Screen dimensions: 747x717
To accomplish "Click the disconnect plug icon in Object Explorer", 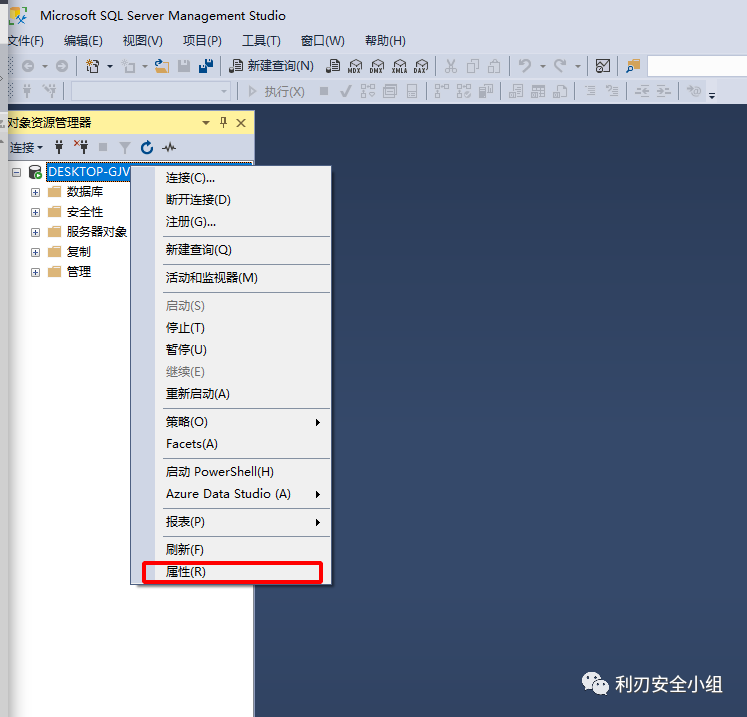I will [81, 147].
